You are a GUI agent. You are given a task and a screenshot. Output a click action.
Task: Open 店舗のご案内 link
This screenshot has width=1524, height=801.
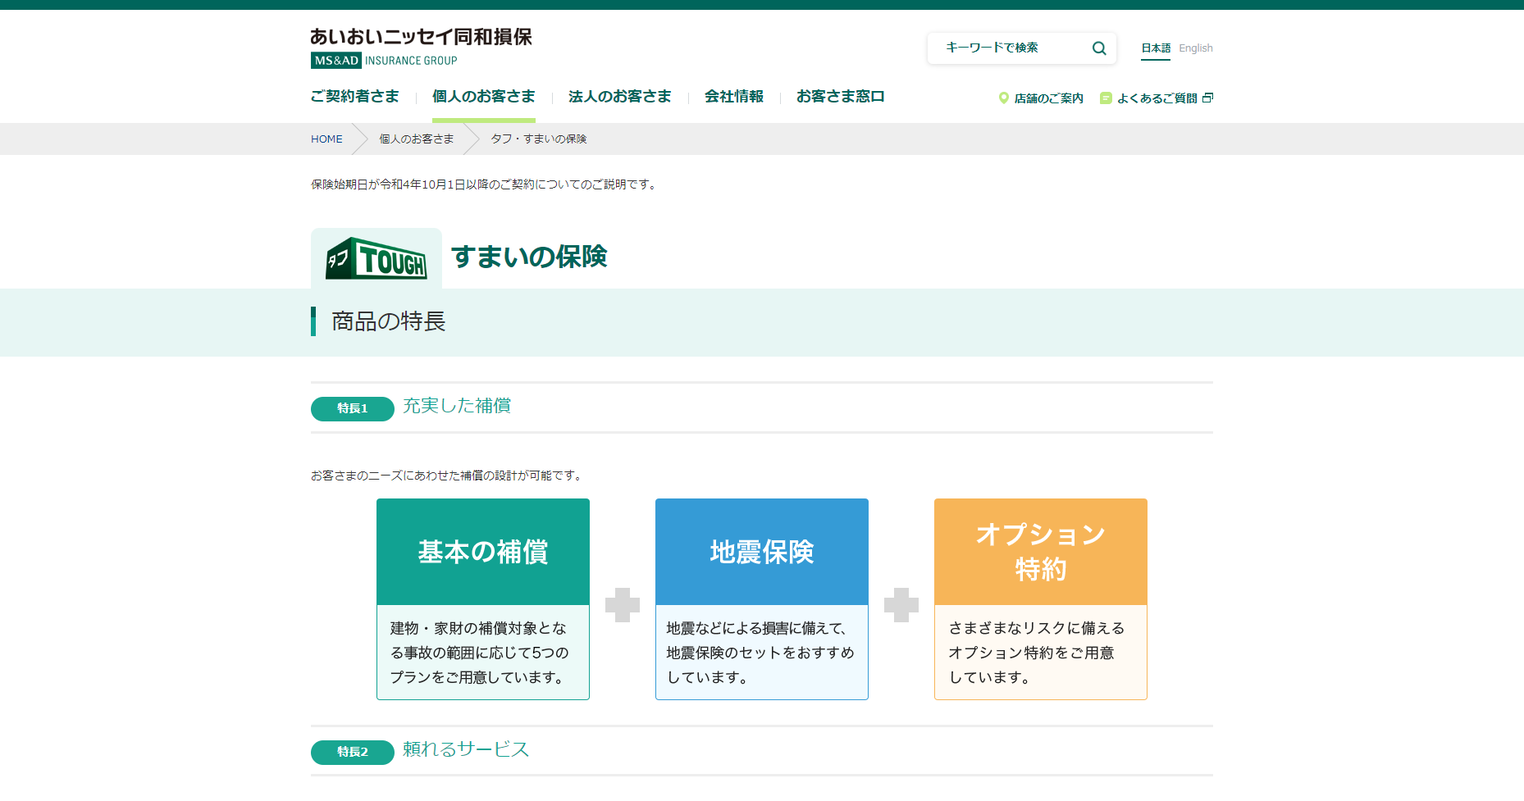tap(1049, 98)
